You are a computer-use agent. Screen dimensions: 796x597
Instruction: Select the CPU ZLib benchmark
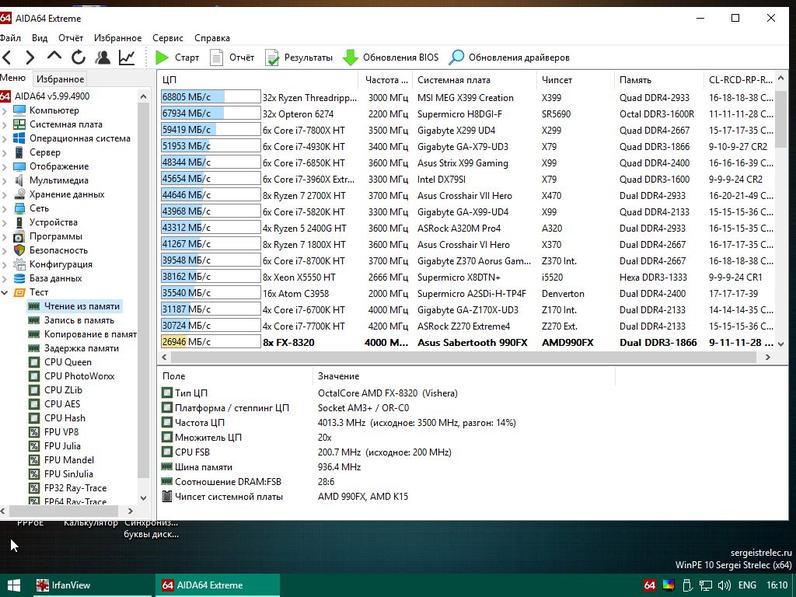(63, 390)
